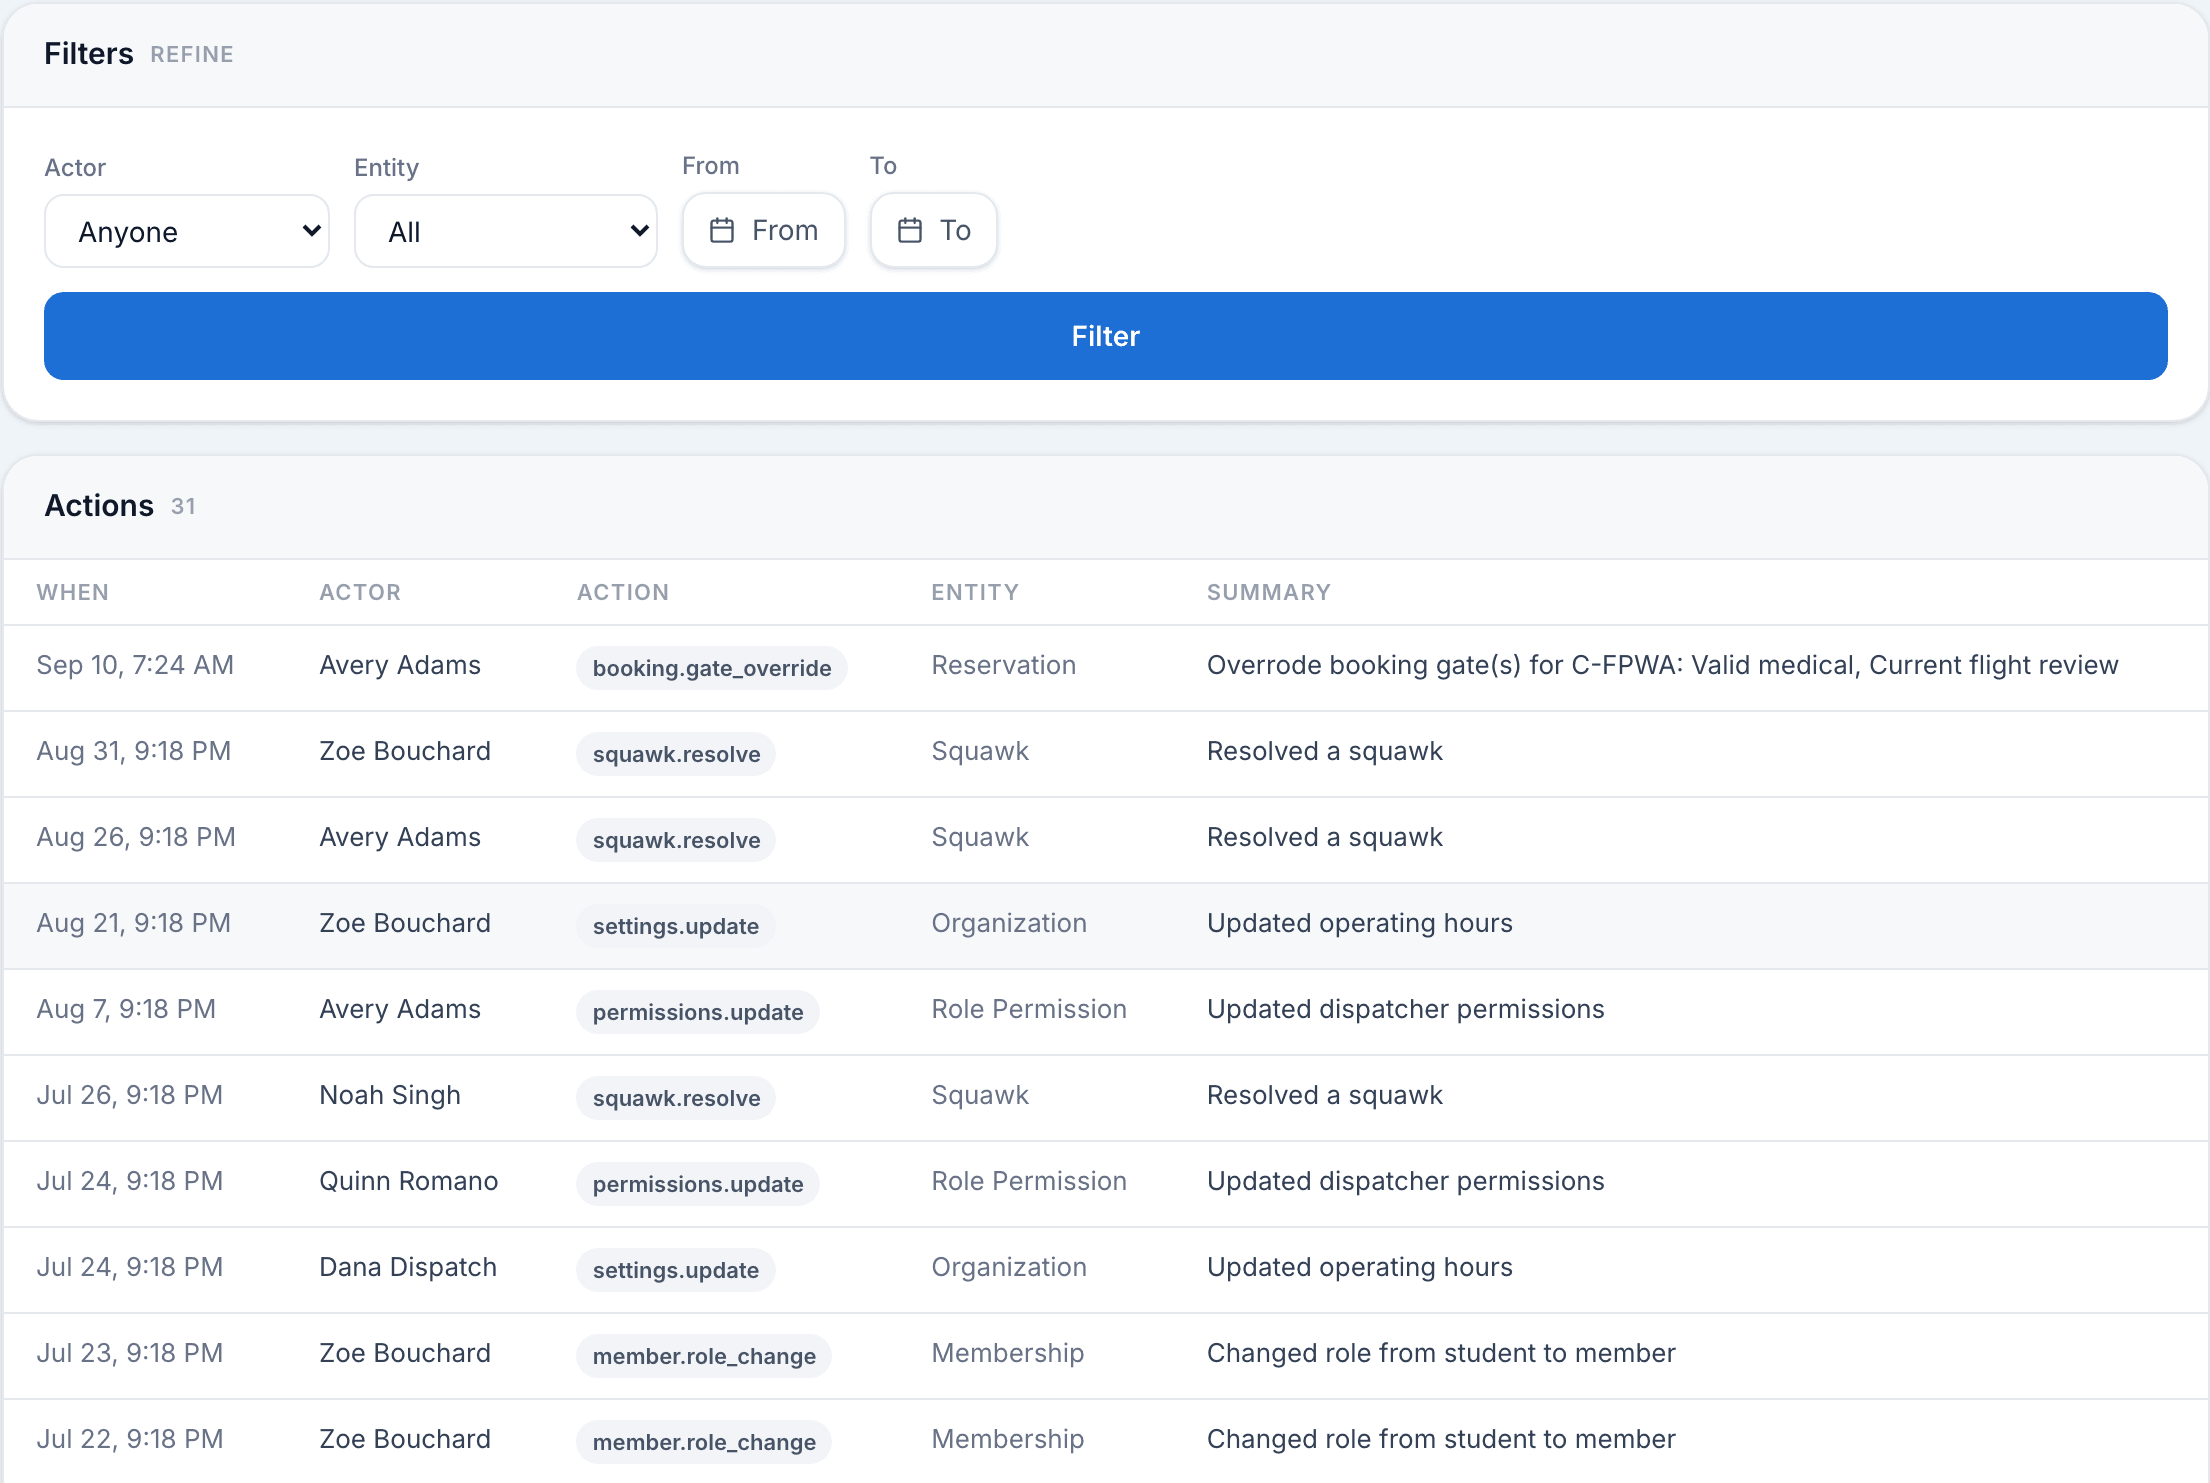
Task: Click Role Permission in Avery Adams row
Action: click(x=1029, y=1009)
